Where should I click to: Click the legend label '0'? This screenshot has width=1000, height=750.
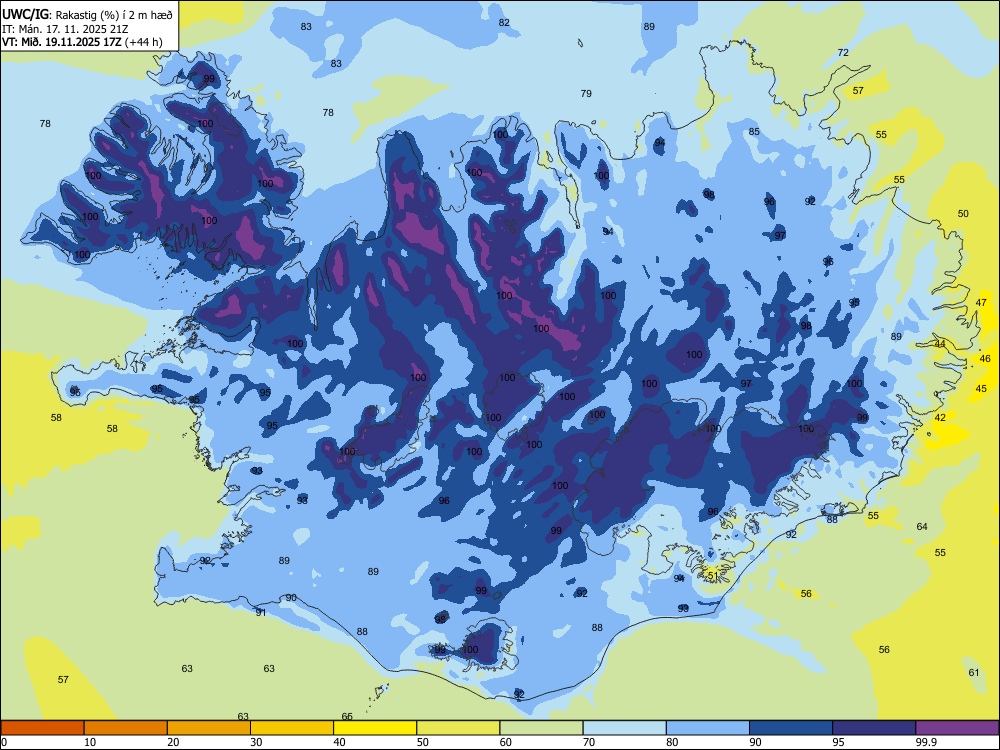pos(4,742)
